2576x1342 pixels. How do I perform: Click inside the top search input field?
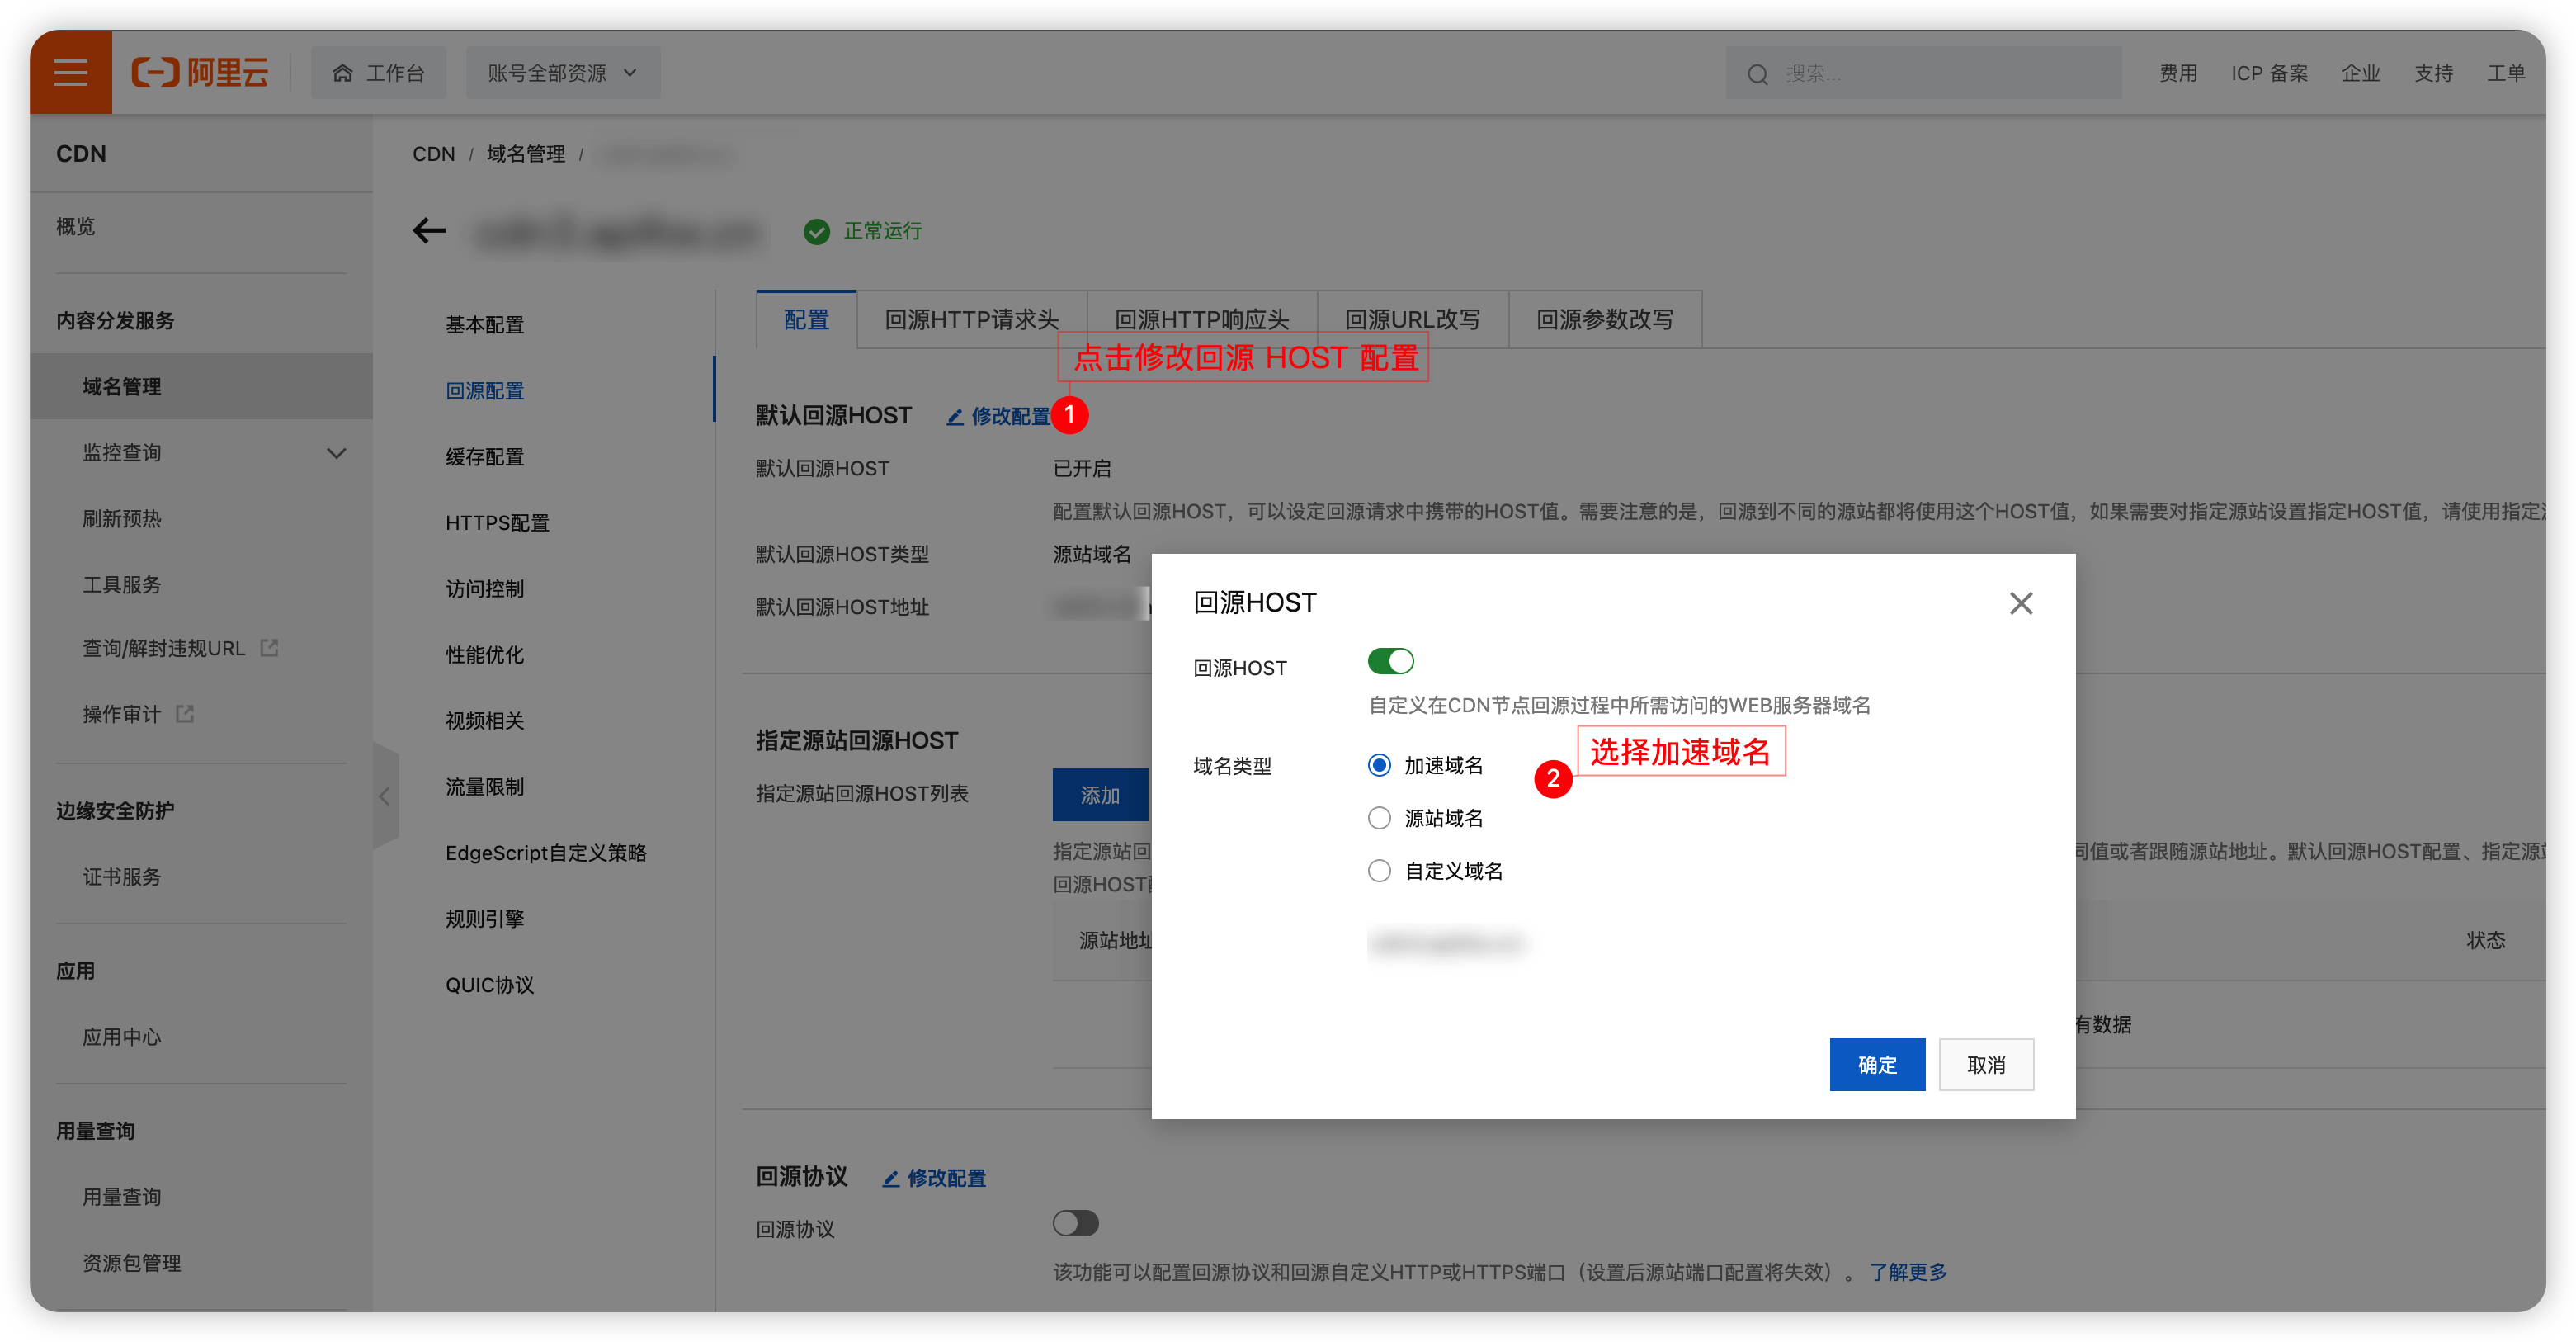pyautogui.click(x=1920, y=73)
